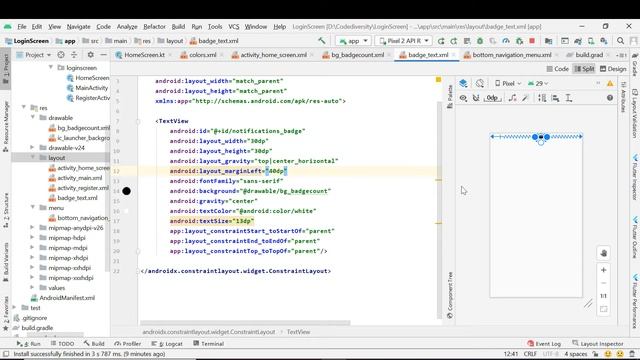Click the Orientation for Preview icon

pos(480,83)
